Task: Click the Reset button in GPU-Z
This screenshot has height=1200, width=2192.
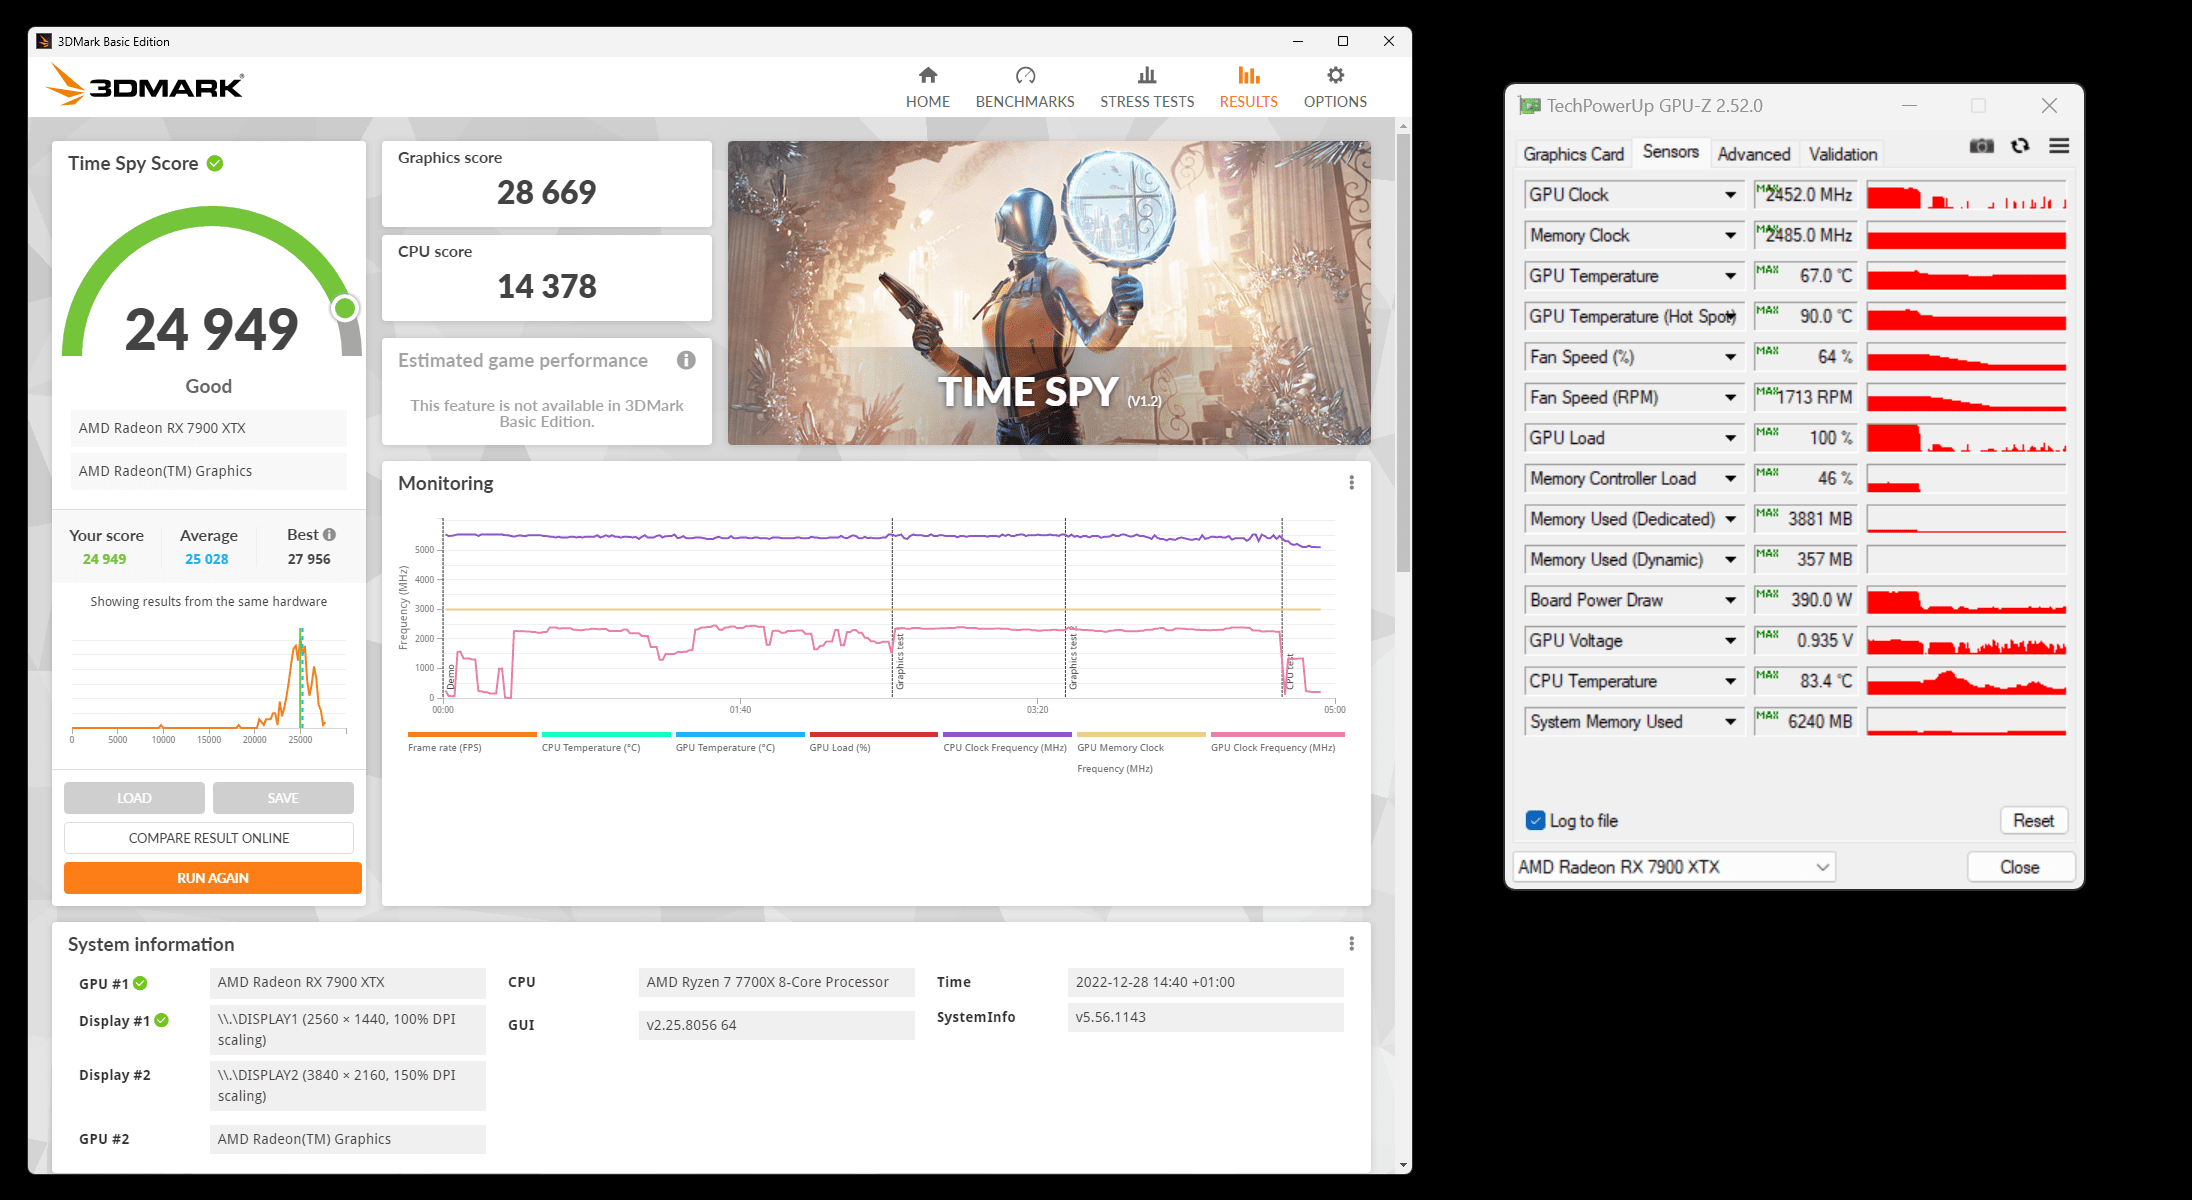Action: point(2033,820)
